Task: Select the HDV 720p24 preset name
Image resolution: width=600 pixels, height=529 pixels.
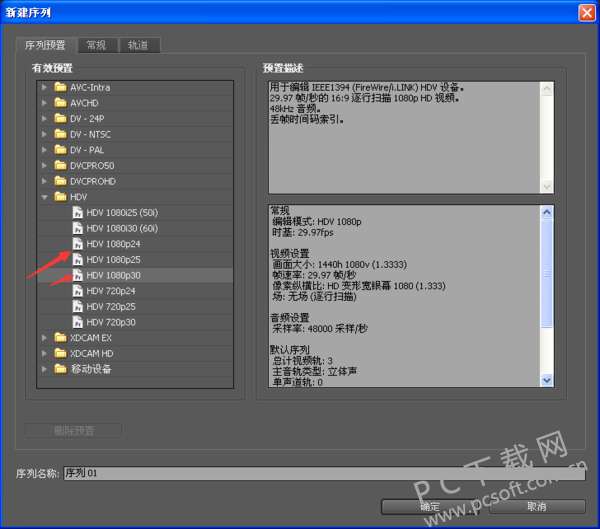Action: 111,291
